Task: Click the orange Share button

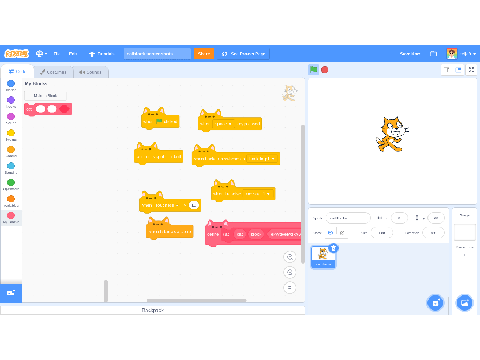Action: point(204,53)
